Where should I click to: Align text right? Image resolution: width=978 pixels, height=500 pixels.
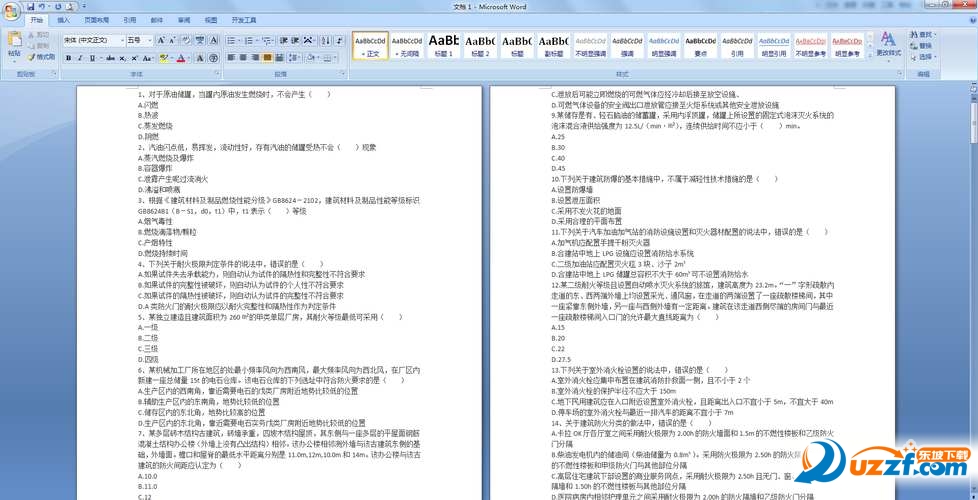(255, 58)
